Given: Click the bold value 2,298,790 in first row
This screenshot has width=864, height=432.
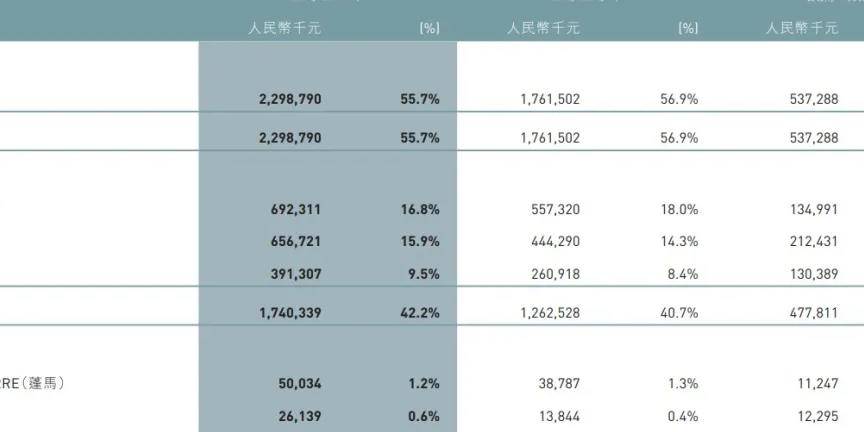Looking at the screenshot, I should 290,99.
